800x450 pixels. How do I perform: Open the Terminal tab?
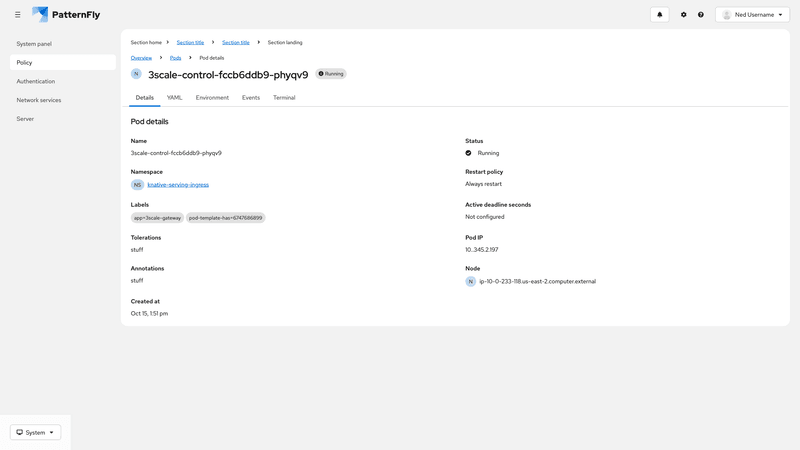(x=284, y=98)
